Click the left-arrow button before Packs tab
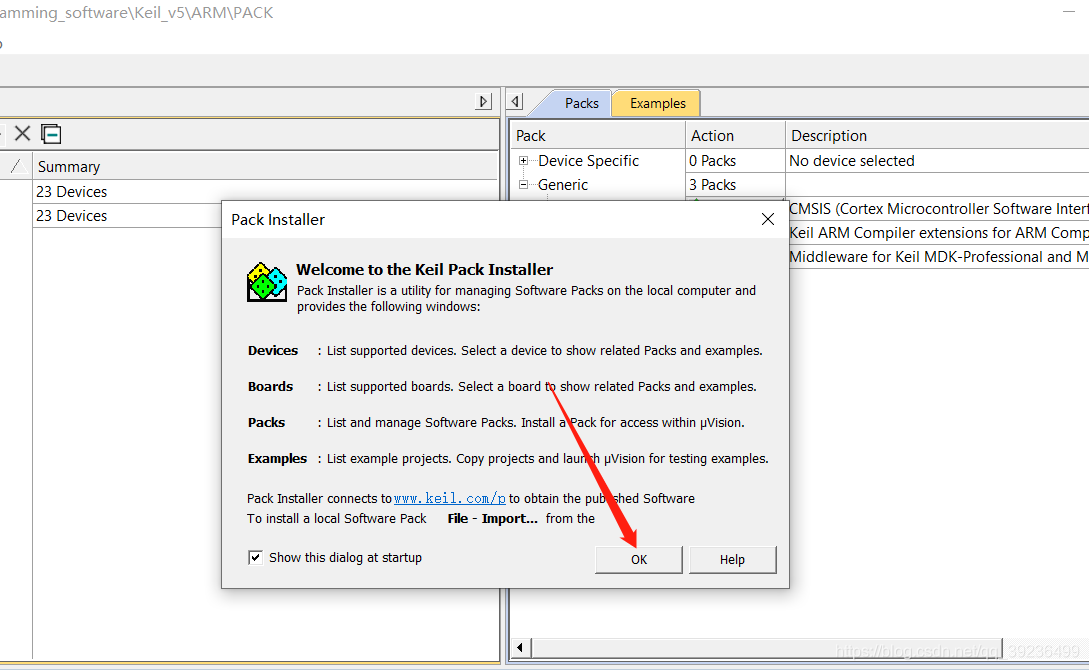The height and width of the screenshot is (670, 1089). (515, 101)
